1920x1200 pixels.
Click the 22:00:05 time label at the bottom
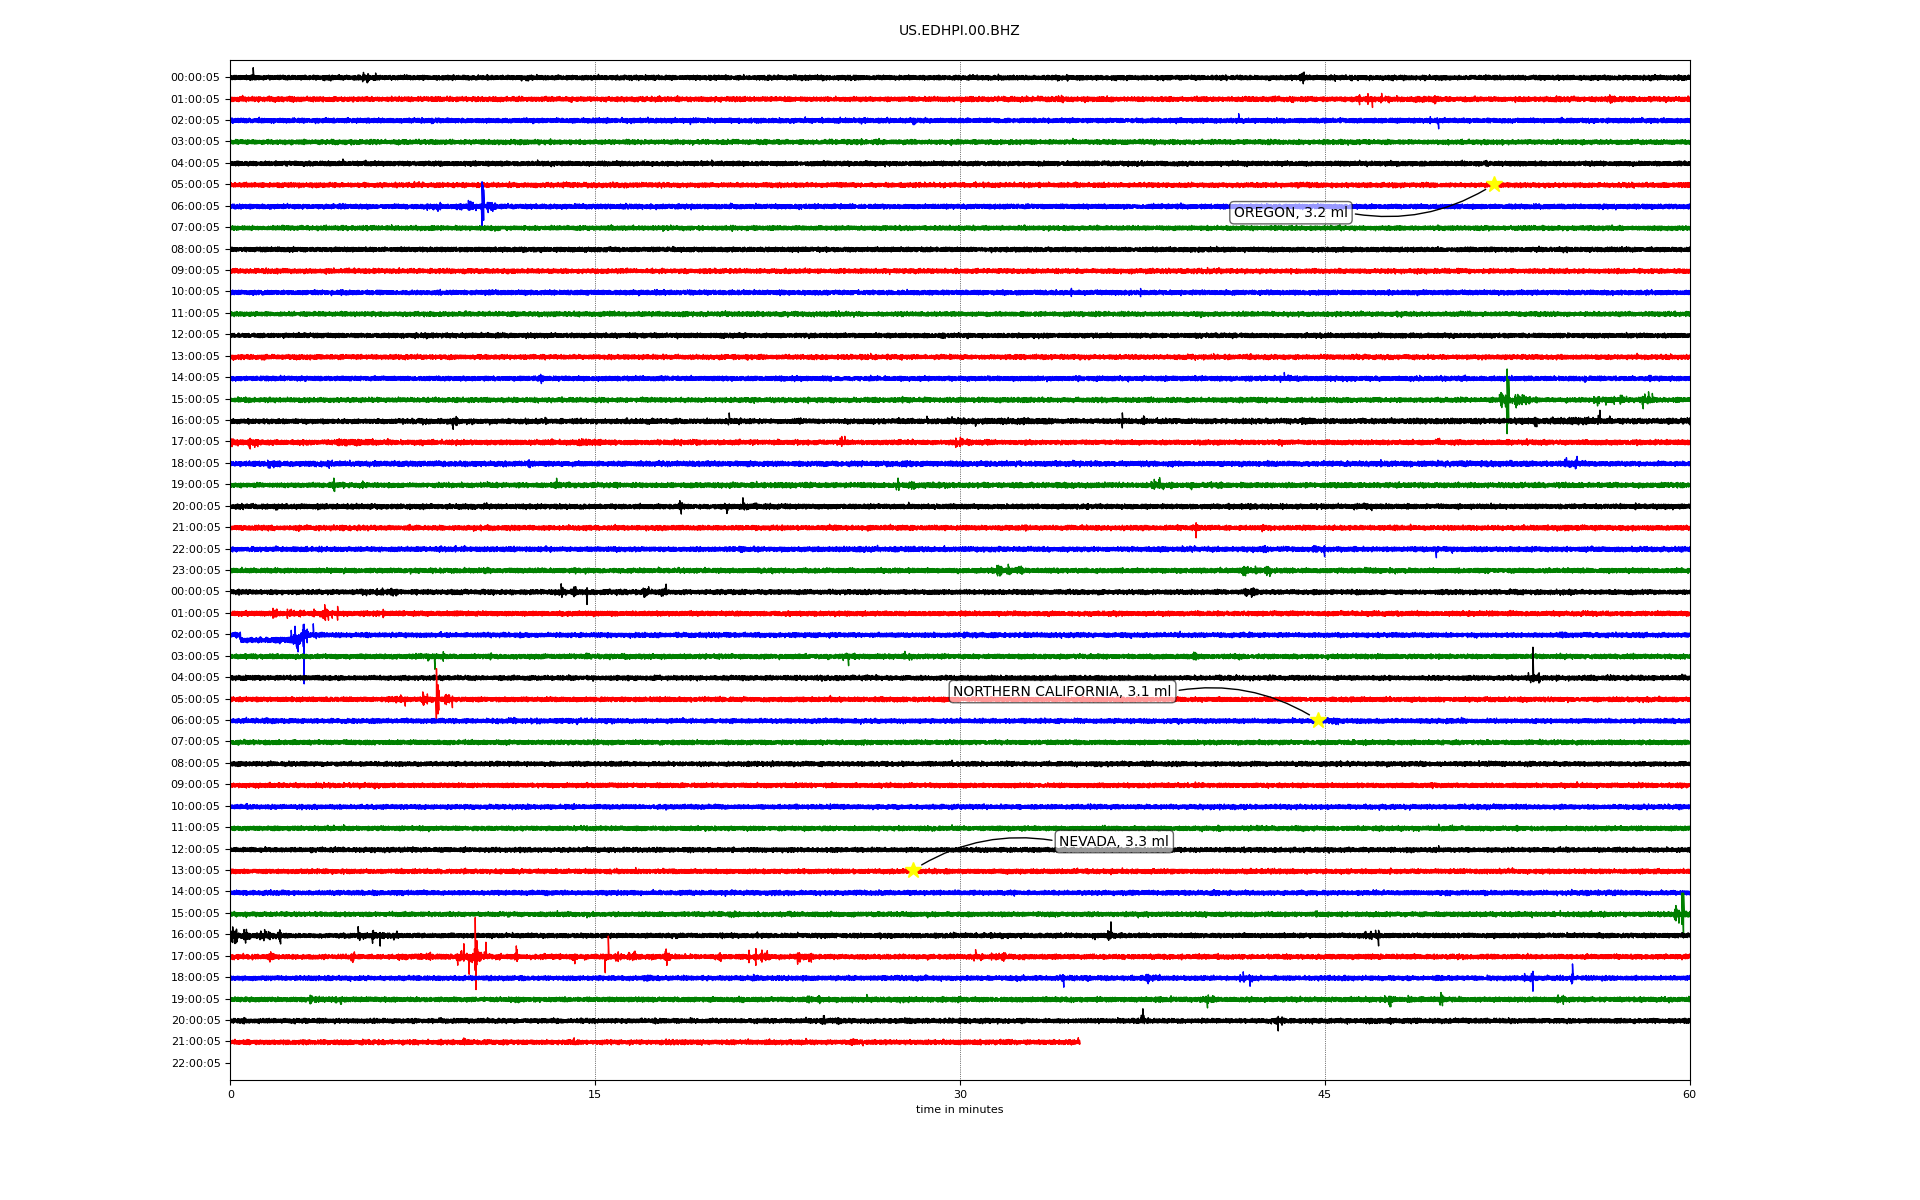pyautogui.click(x=195, y=1063)
